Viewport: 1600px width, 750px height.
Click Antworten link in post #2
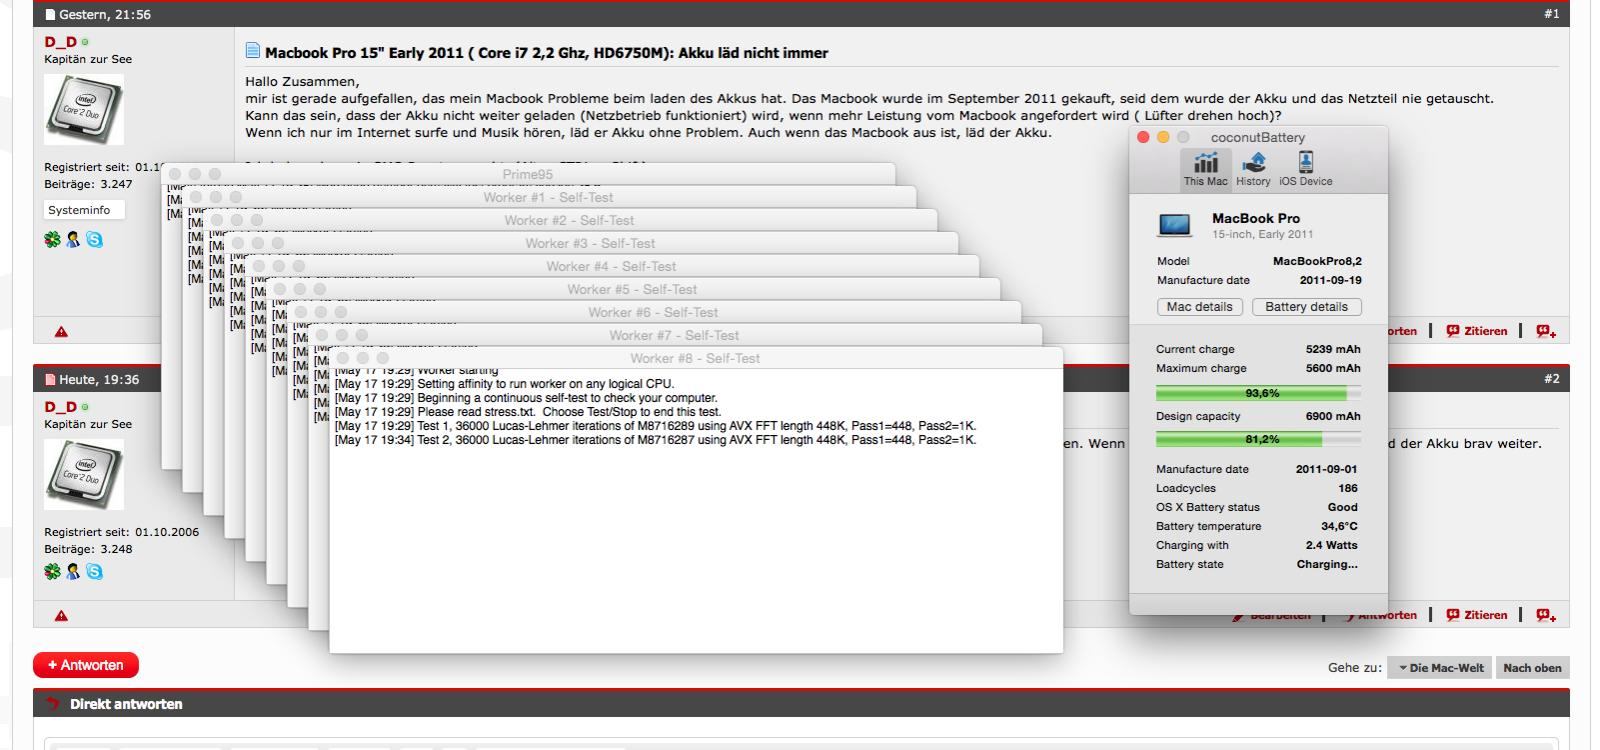click(x=1382, y=615)
